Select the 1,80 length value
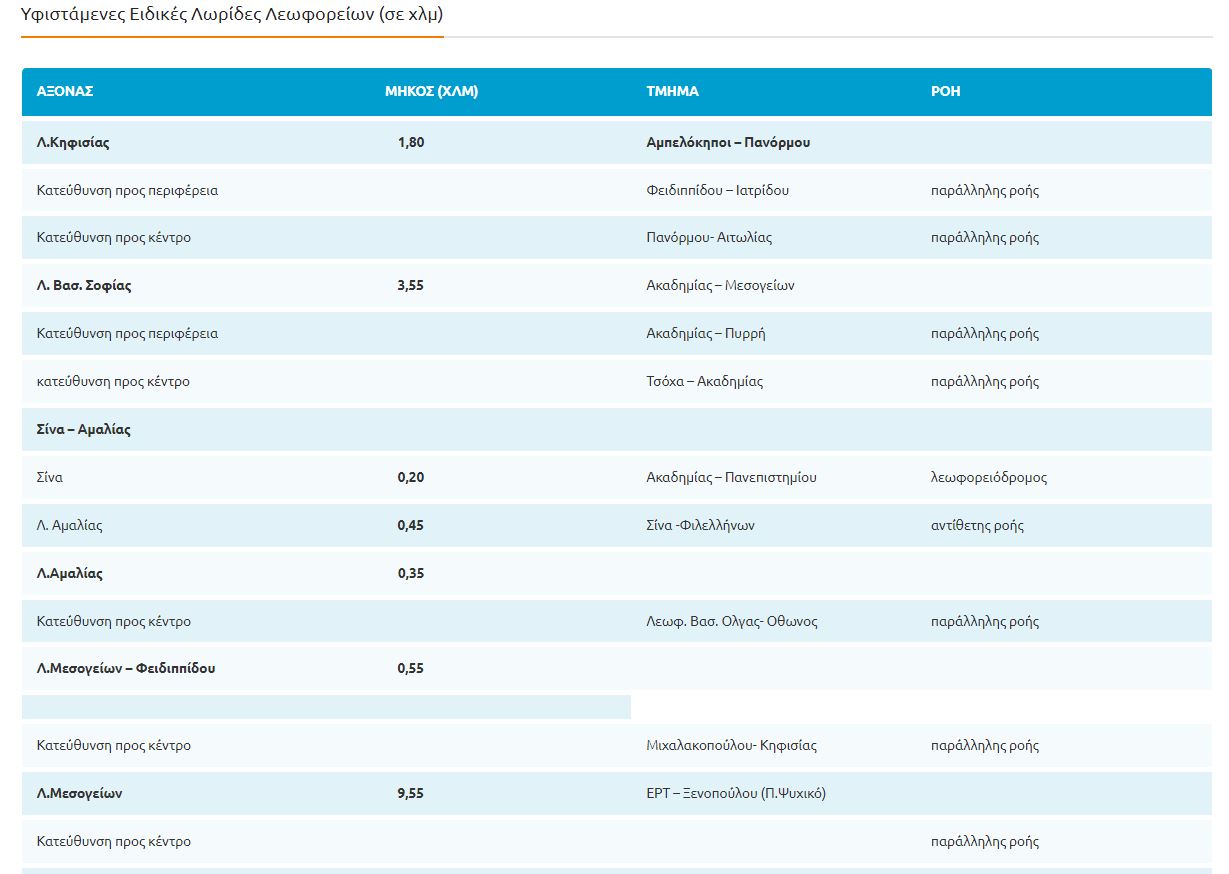 point(411,142)
